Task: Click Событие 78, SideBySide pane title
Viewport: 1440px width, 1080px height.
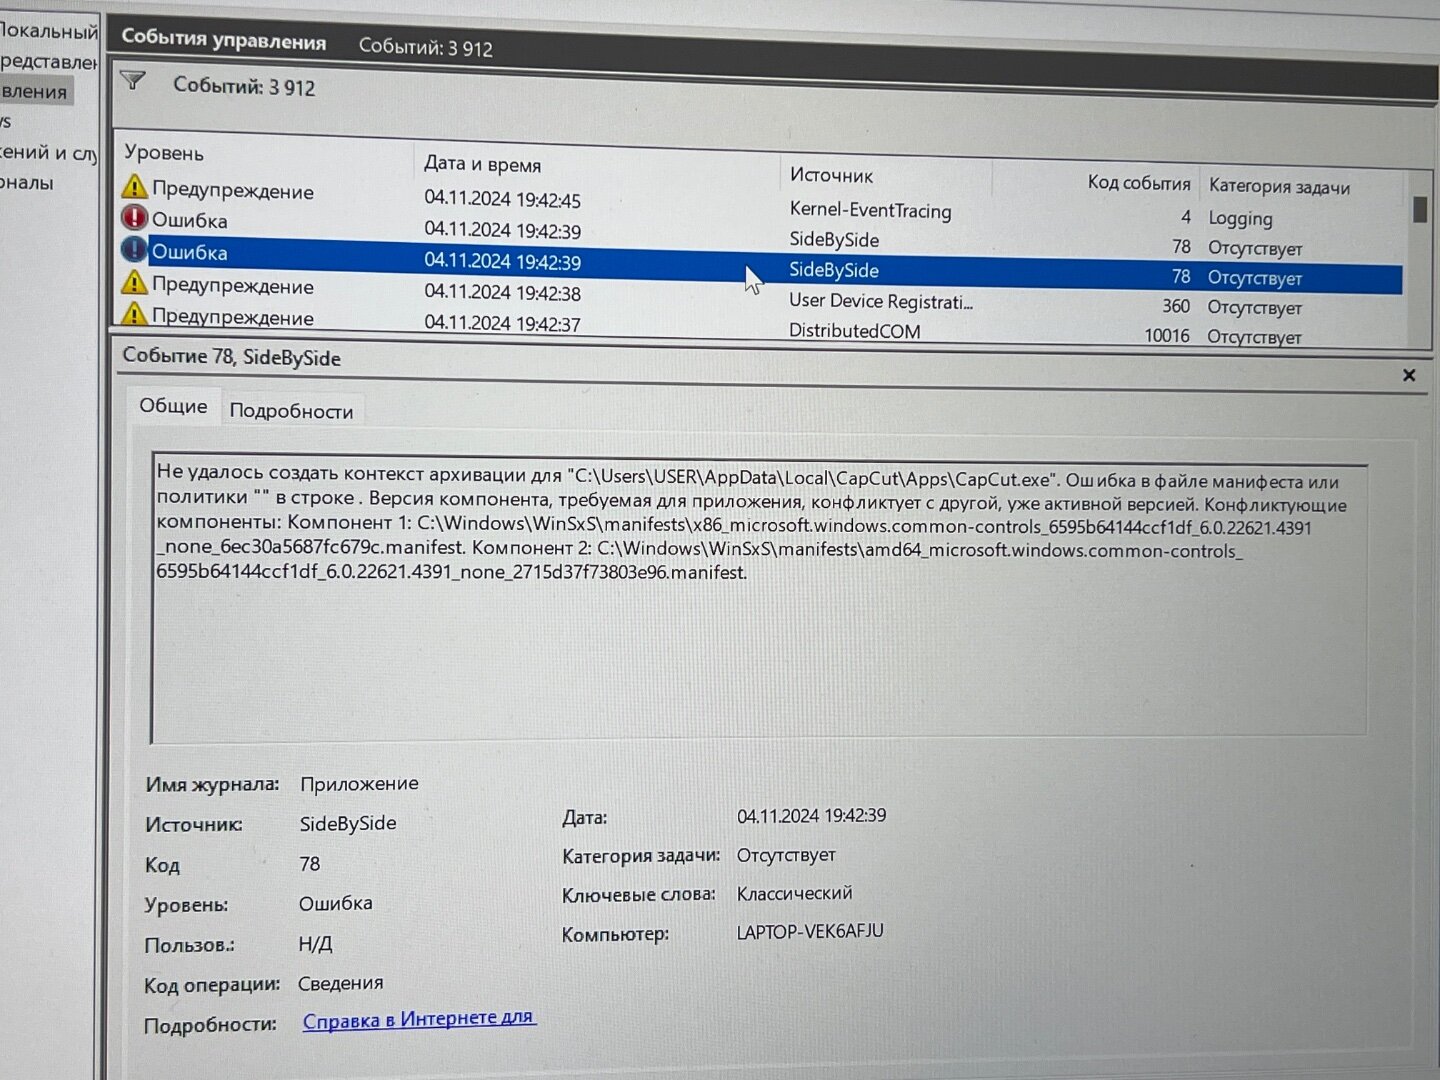Action: click(231, 357)
